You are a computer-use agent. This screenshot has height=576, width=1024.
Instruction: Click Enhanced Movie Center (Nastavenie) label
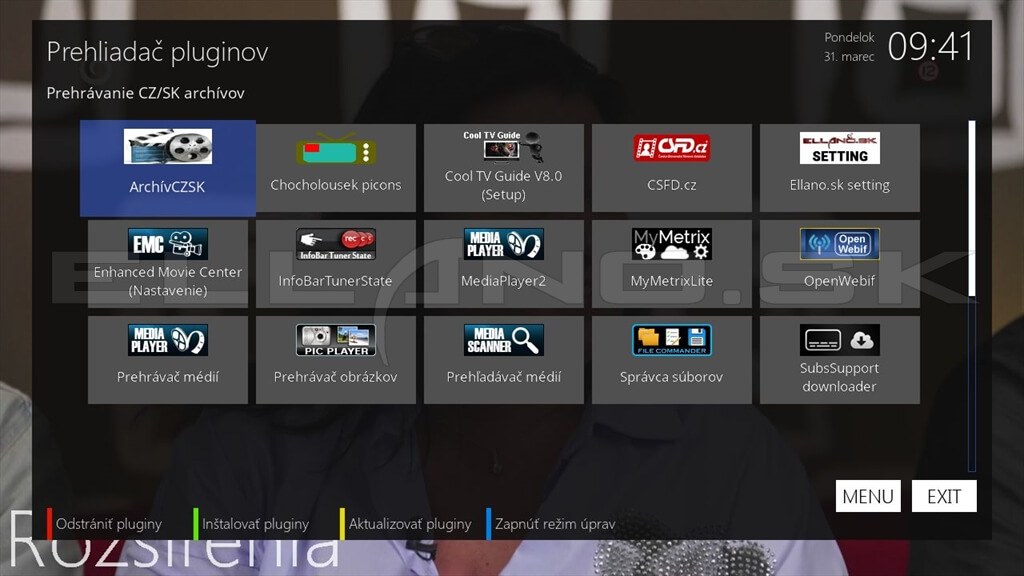168,281
